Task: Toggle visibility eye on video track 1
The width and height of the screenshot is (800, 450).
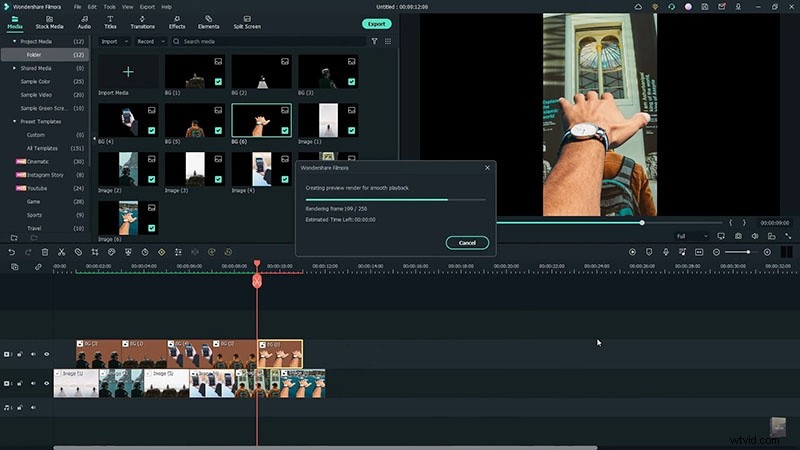Action: [46, 383]
